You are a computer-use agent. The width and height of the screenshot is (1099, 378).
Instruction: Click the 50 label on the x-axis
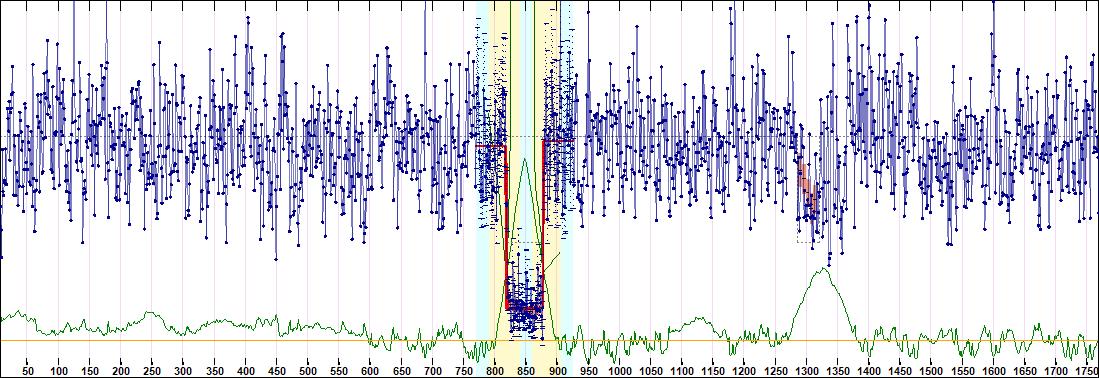point(28,370)
